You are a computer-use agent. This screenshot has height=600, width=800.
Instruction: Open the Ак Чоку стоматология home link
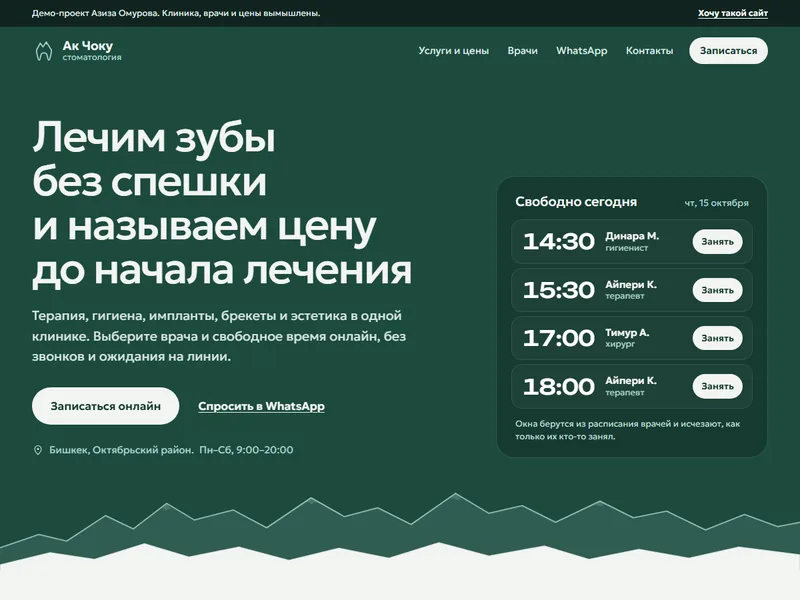[x=79, y=51]
